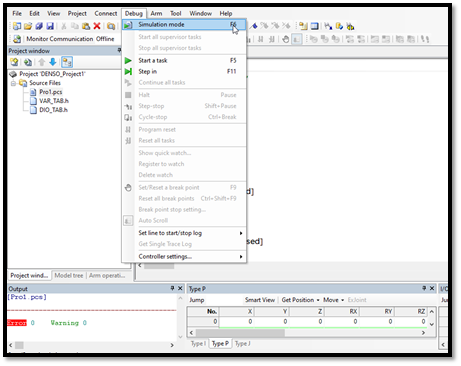This screenshot has height=366, width=461.
Task: Click the Step in icon in Debug menu
Action: click(x=128, y=72)
